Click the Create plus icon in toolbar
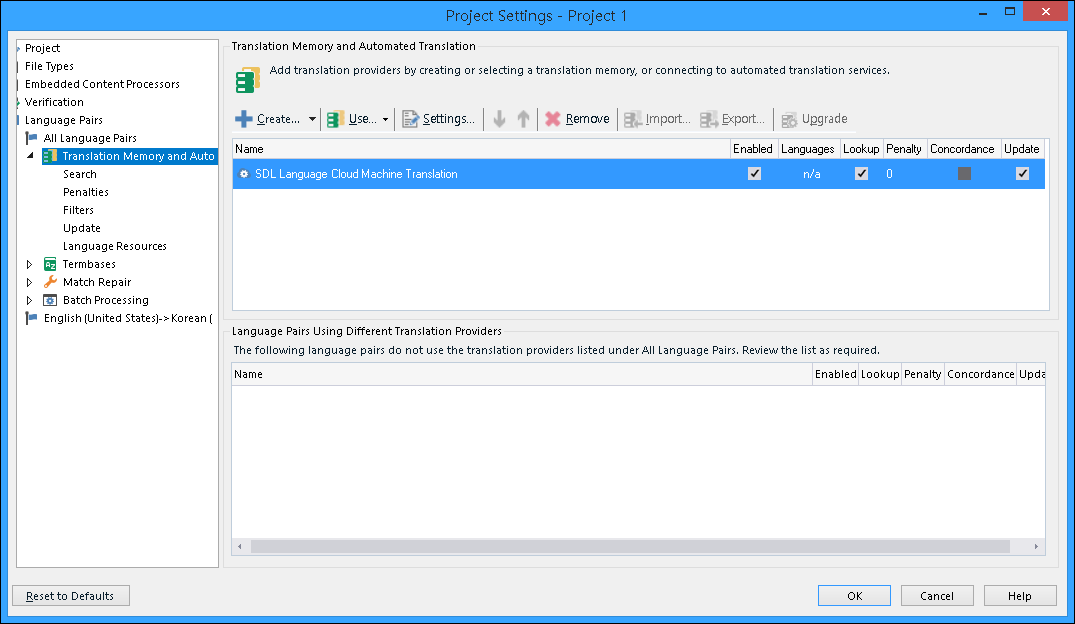The image size is (1075, 624). pyautogui.click(x=244, y=119)
